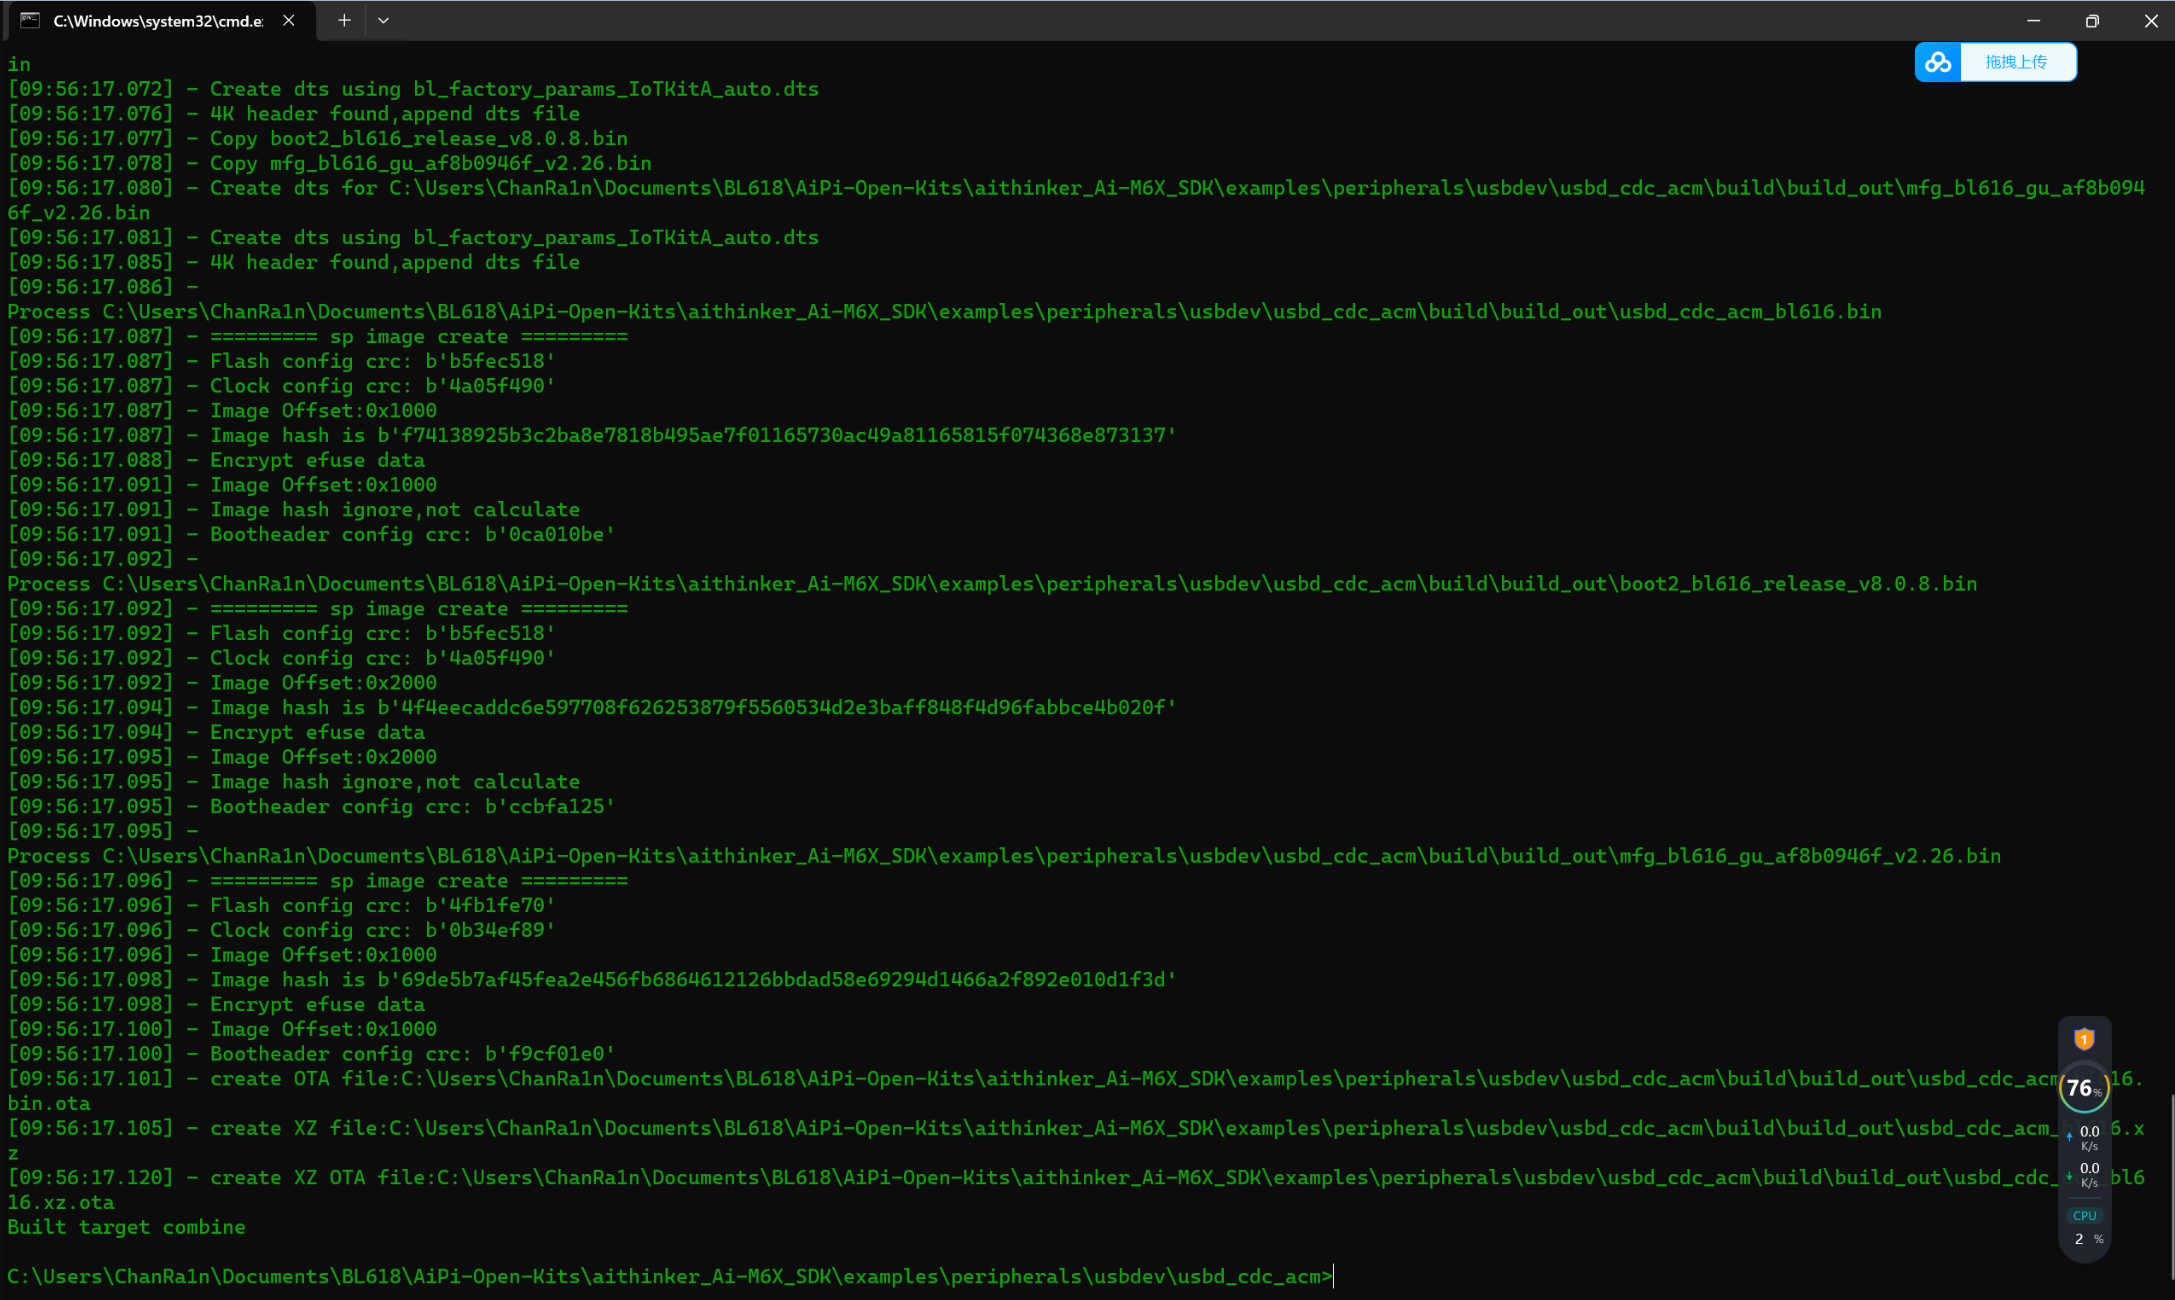Click the CPU label in monitor widget
The image size is (2175, 1300).
coord(2084,1215)
